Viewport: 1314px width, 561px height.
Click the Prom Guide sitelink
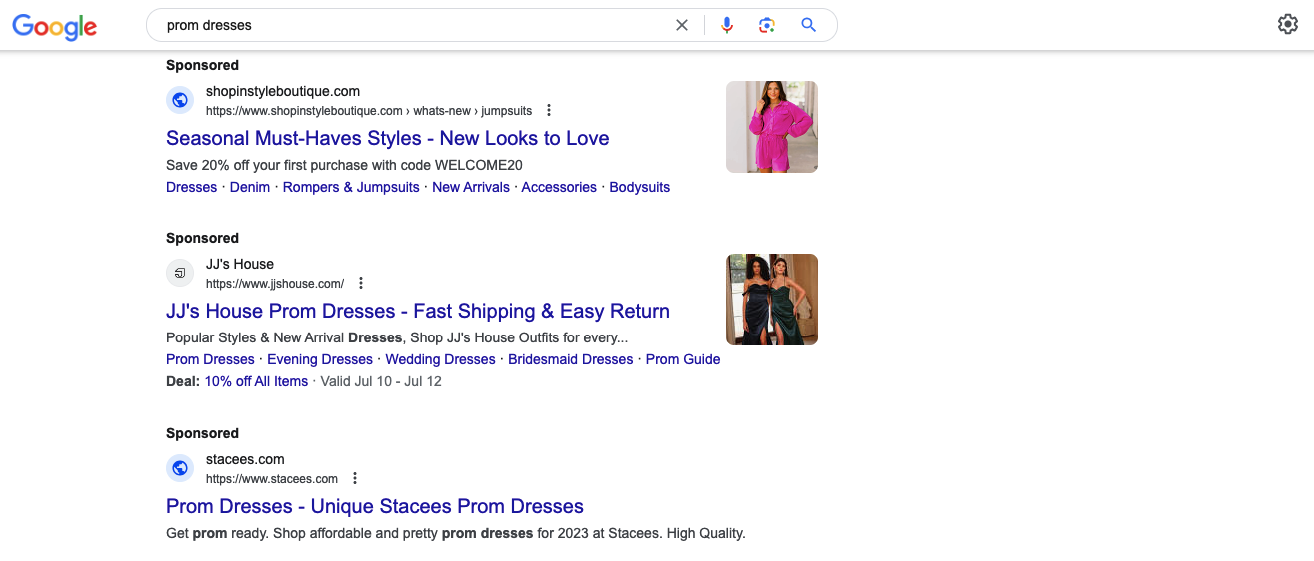pyautogui.click(x=683, y=359)
